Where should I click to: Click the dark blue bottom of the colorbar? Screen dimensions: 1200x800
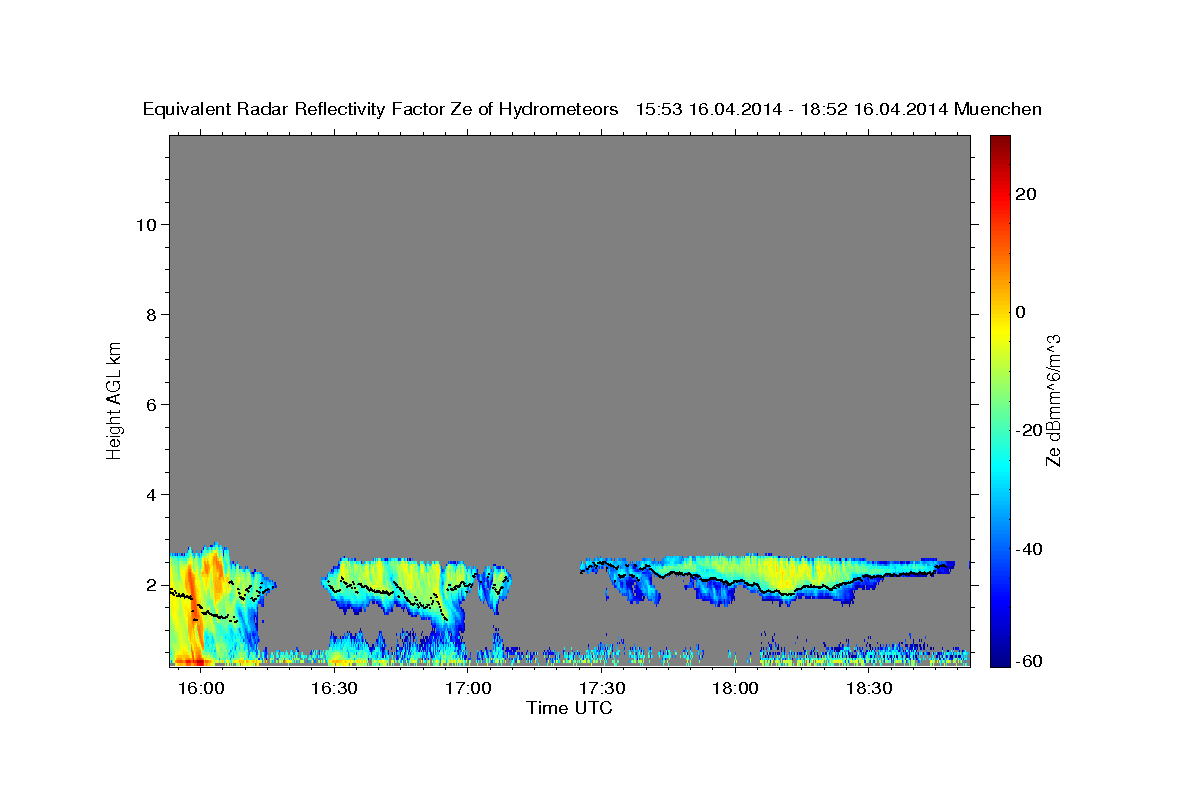[1000, 655]
